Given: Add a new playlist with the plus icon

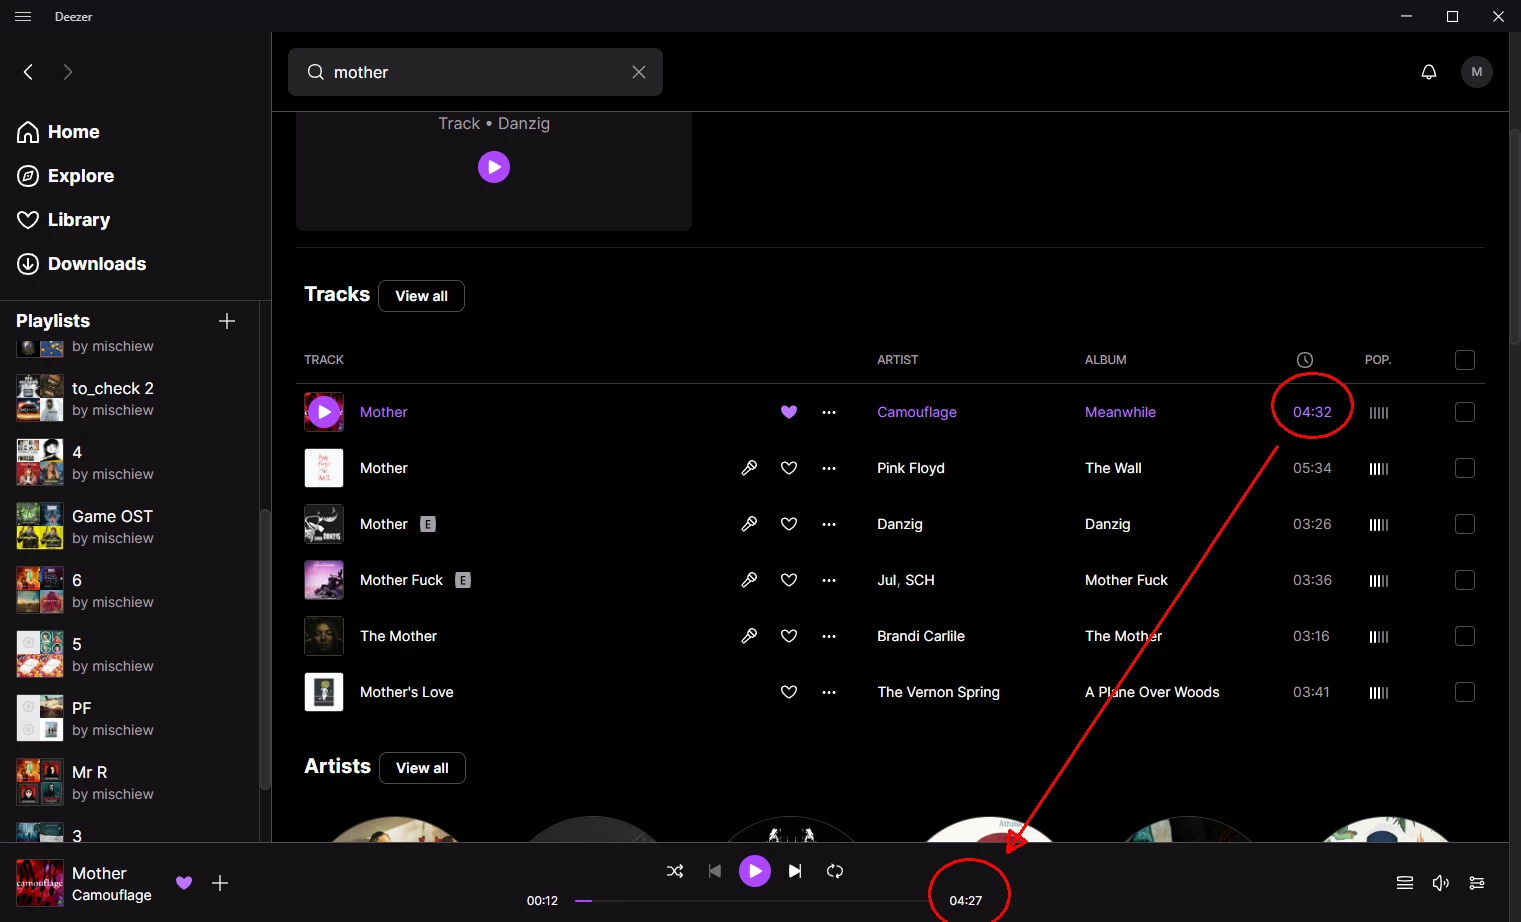Looking at the screenshot, I should coord(227,321).
